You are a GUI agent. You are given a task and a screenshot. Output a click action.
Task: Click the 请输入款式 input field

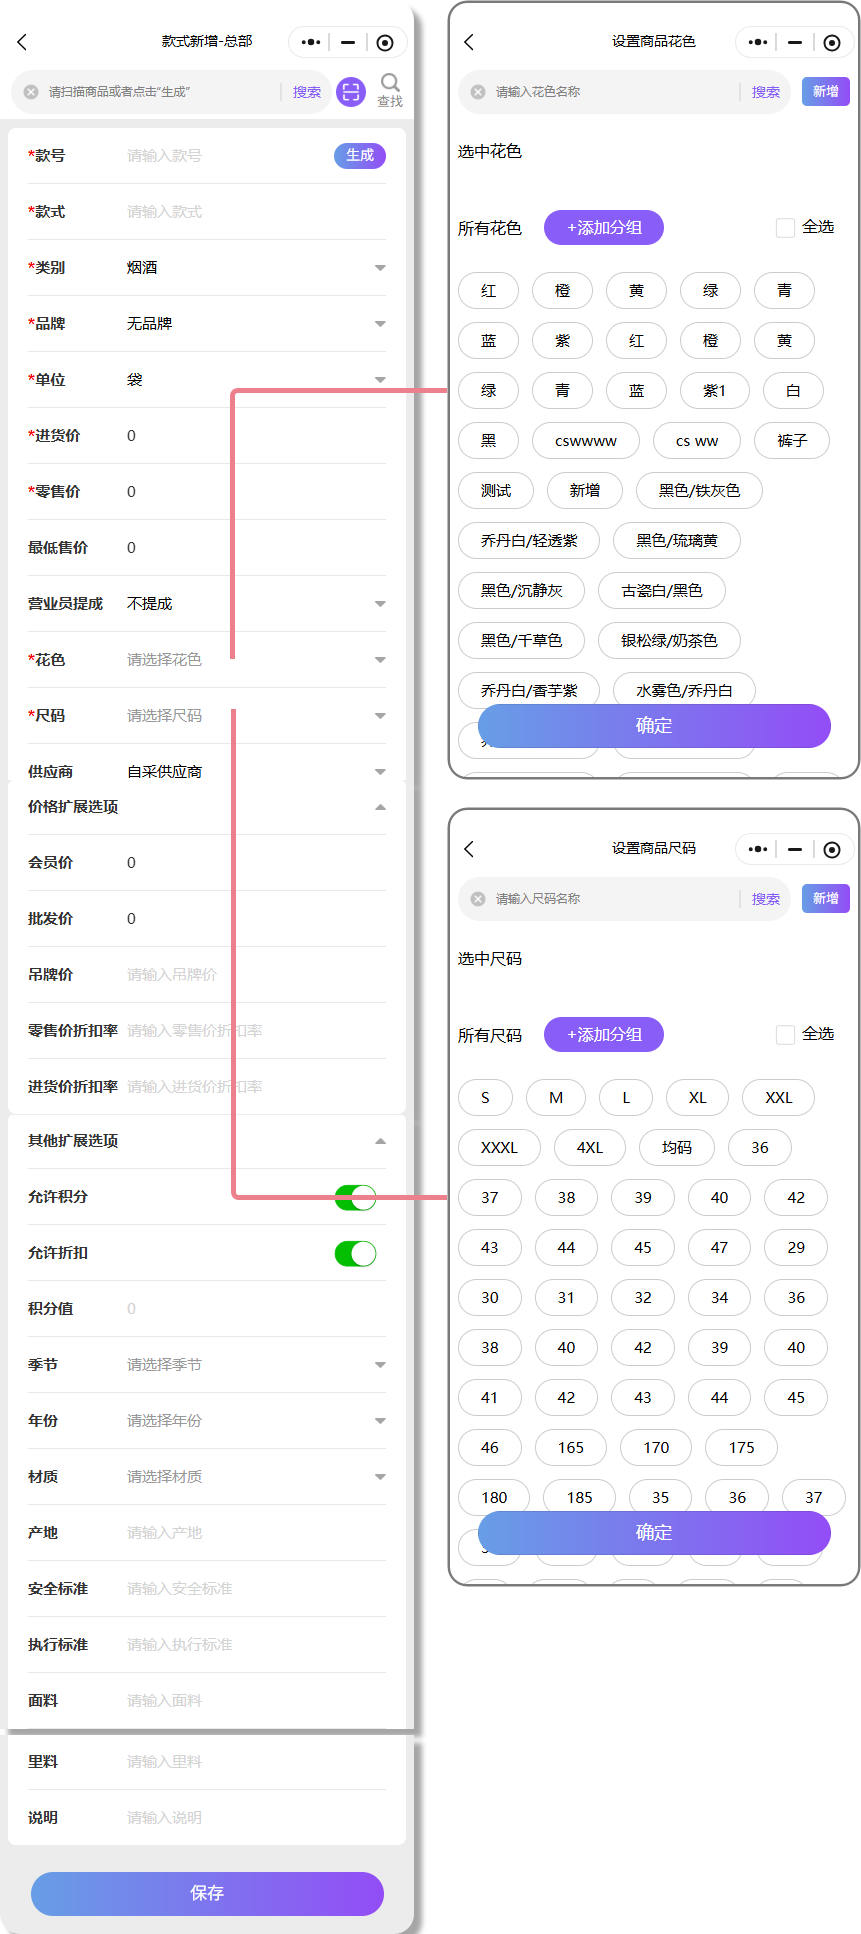coord(250,212)
